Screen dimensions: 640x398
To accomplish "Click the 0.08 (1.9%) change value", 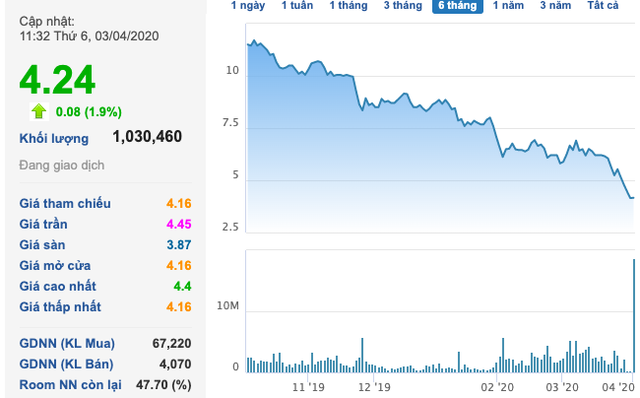I will tap(89, 112).
